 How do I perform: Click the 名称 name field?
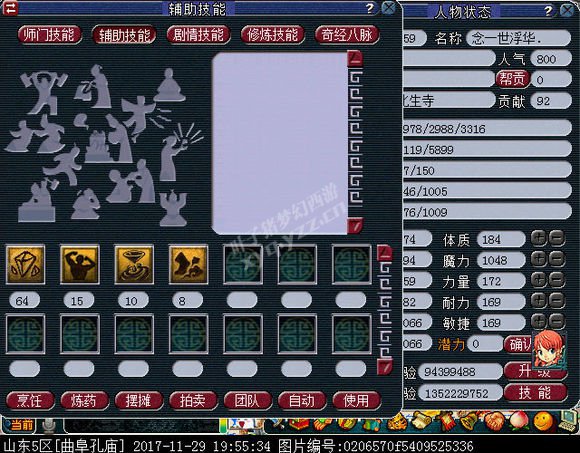pos(518,38)
